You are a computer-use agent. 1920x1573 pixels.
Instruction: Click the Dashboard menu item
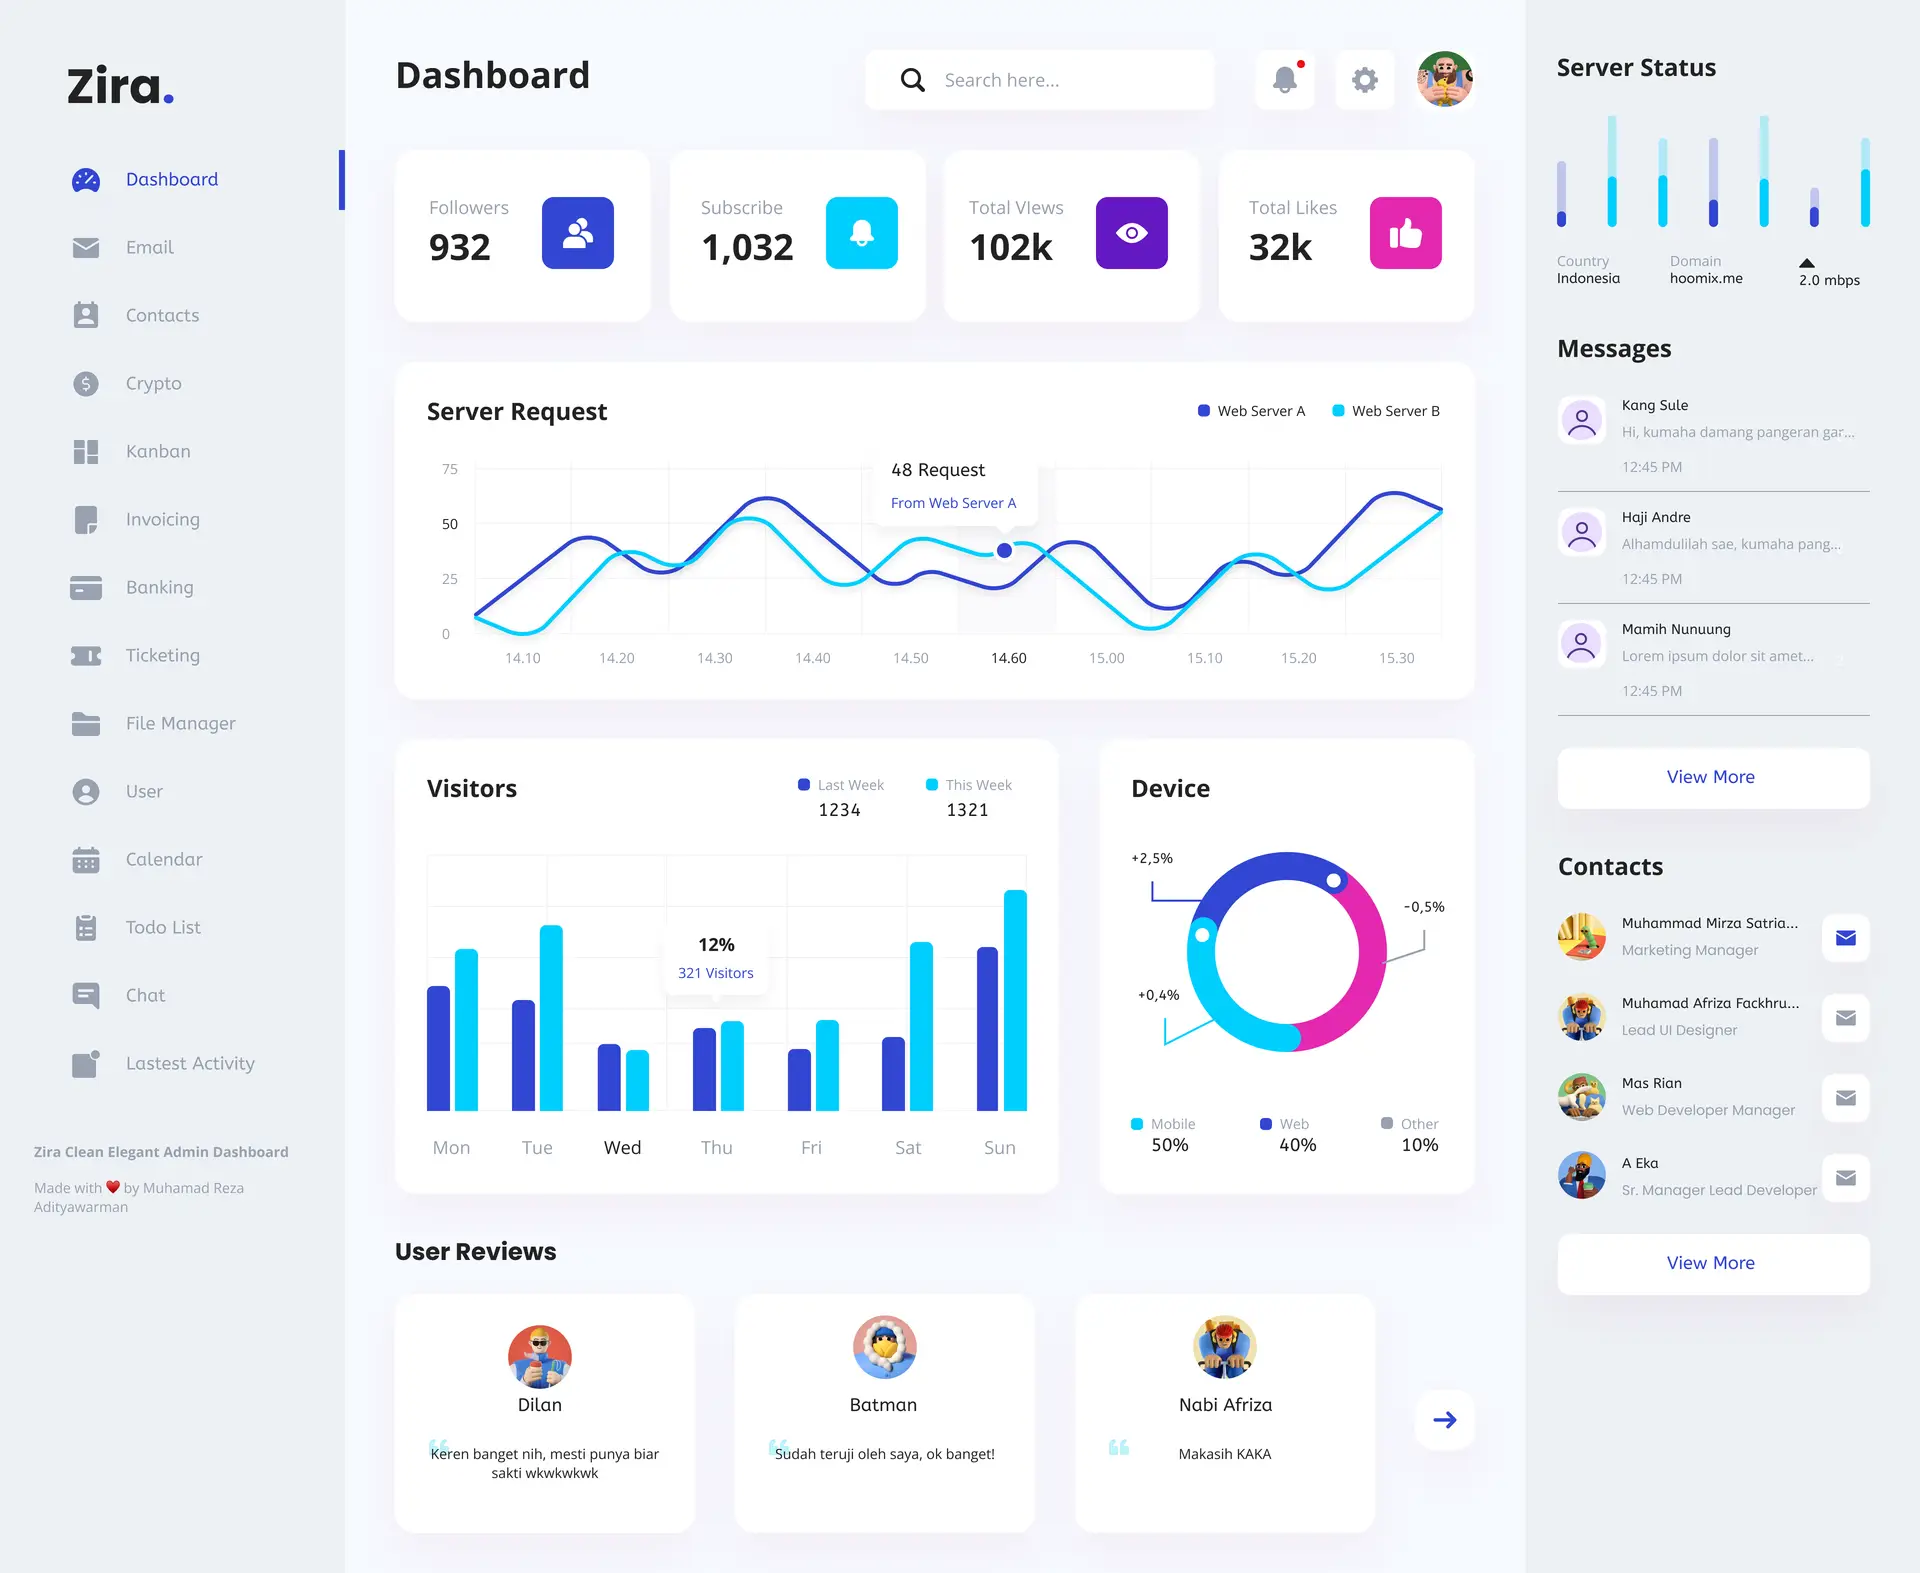tap(171, 177)
